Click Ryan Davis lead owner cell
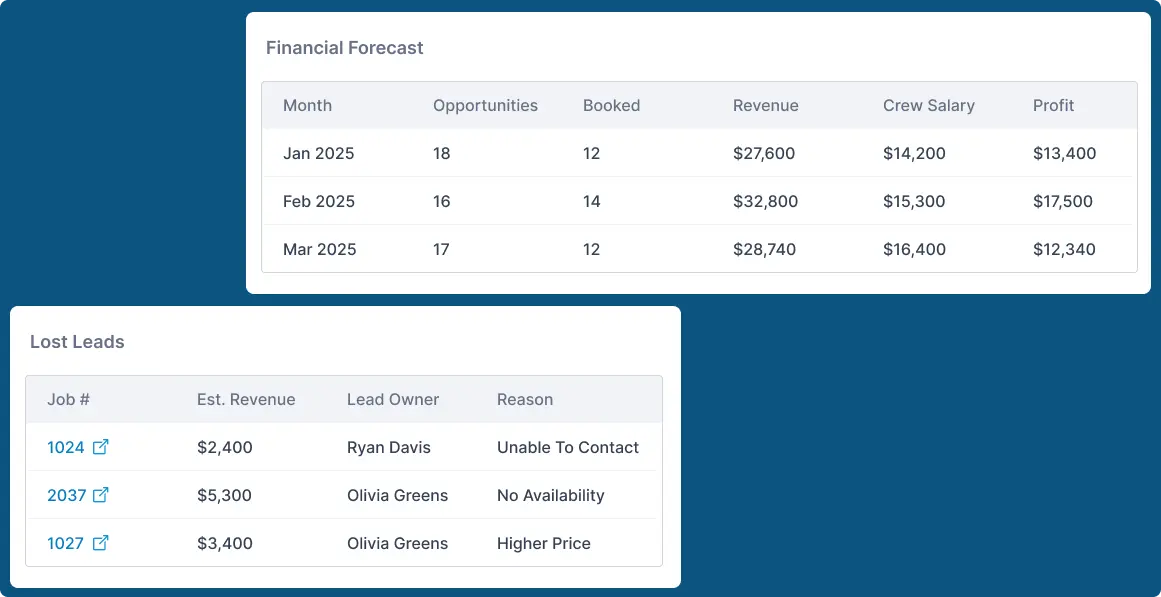Screen dimensions: 1161x597 [x=388, y=447]
